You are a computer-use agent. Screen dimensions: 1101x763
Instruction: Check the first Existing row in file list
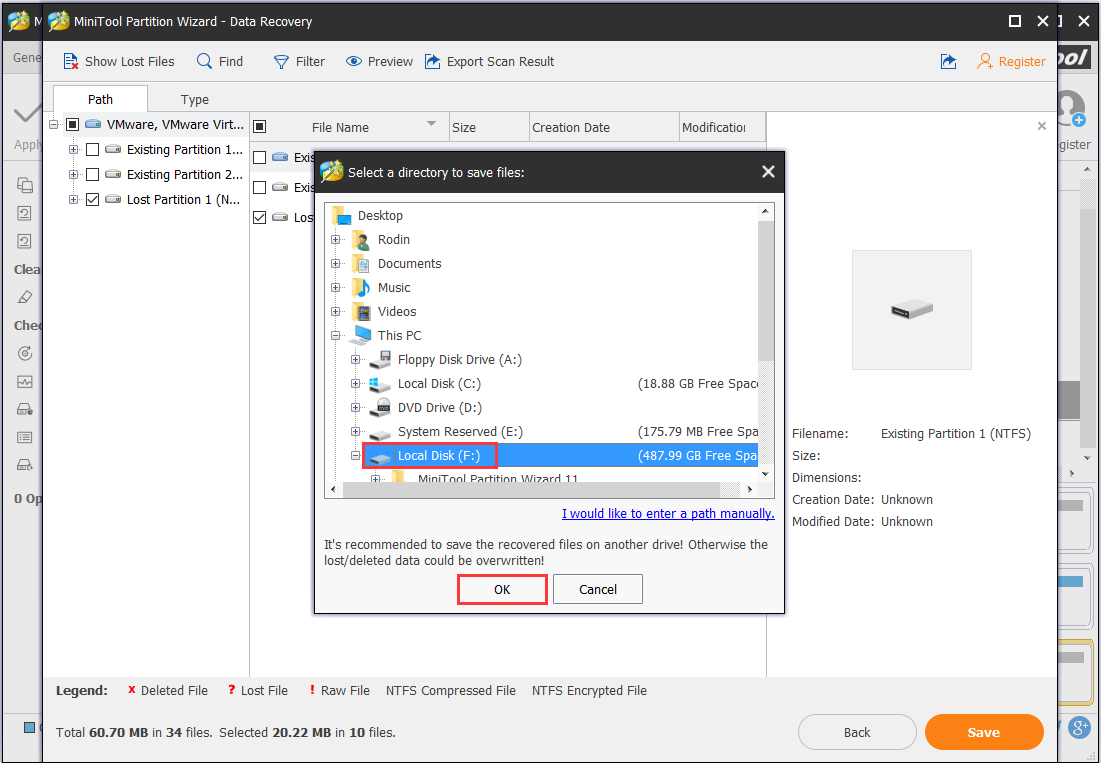point(259,157)
